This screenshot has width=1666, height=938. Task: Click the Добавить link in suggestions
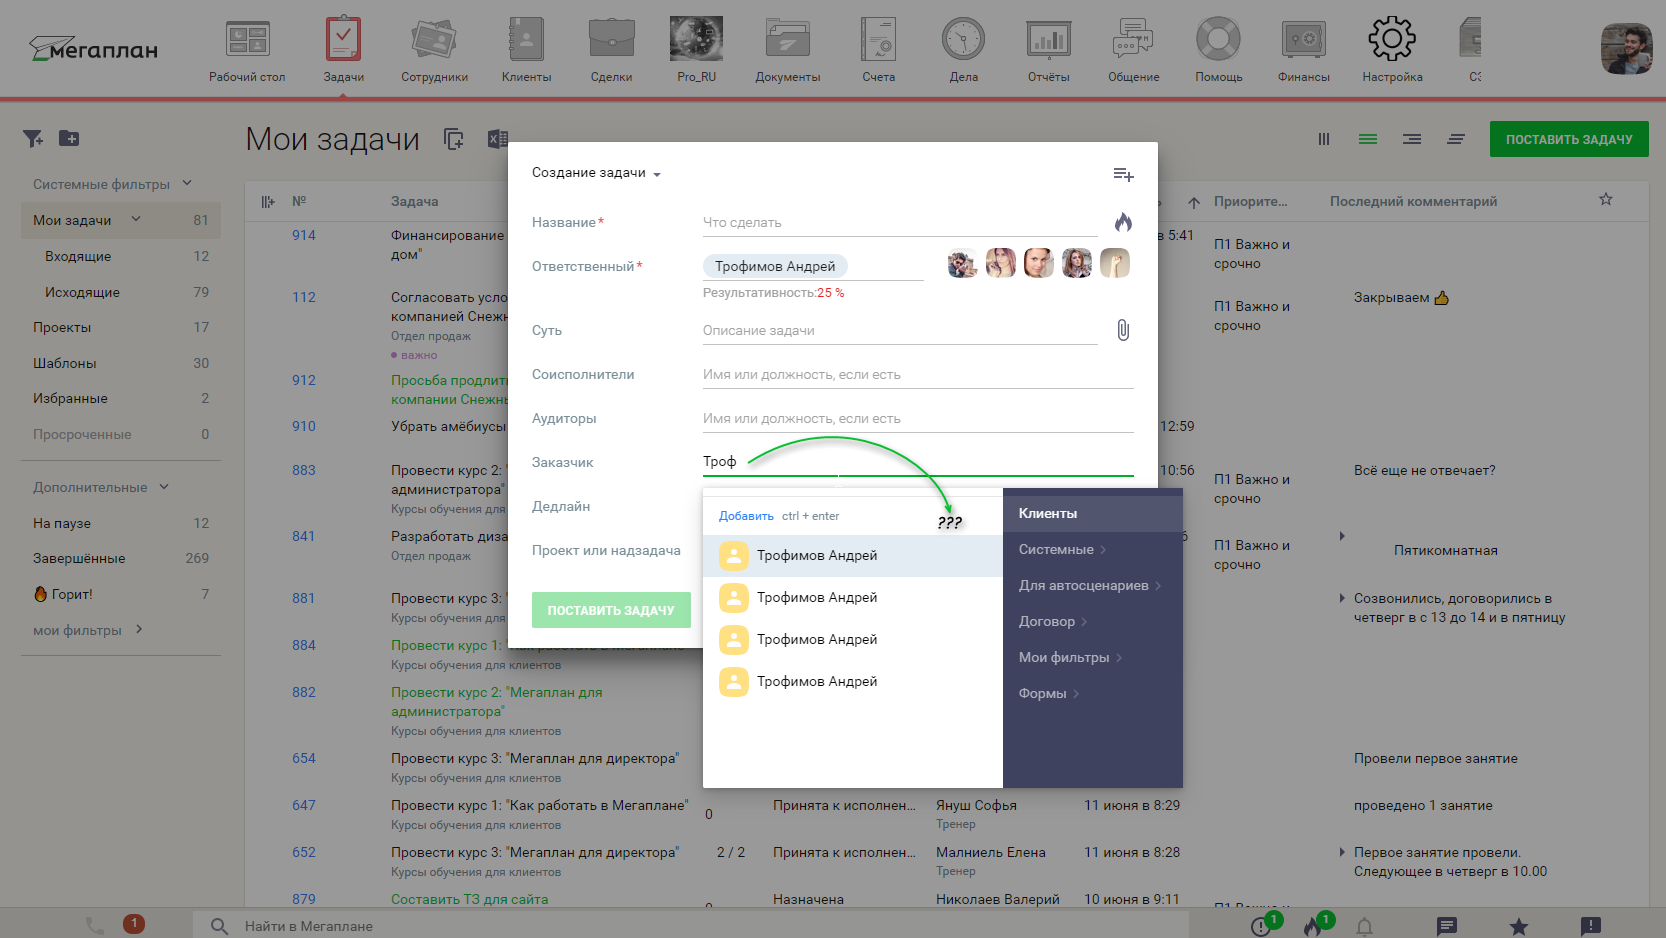point(746,516)
